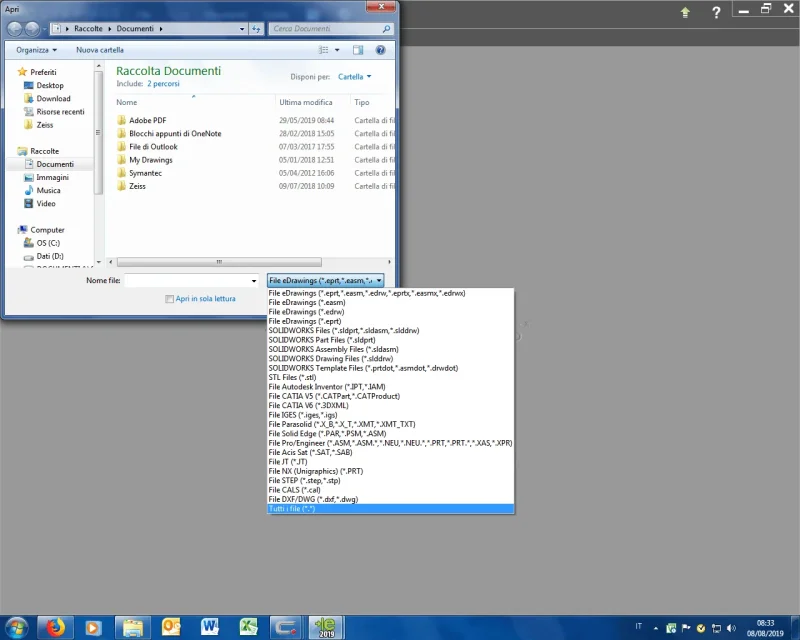Expand the Organizza dropdown
The image size is (800, 640).
coord(36,50)
